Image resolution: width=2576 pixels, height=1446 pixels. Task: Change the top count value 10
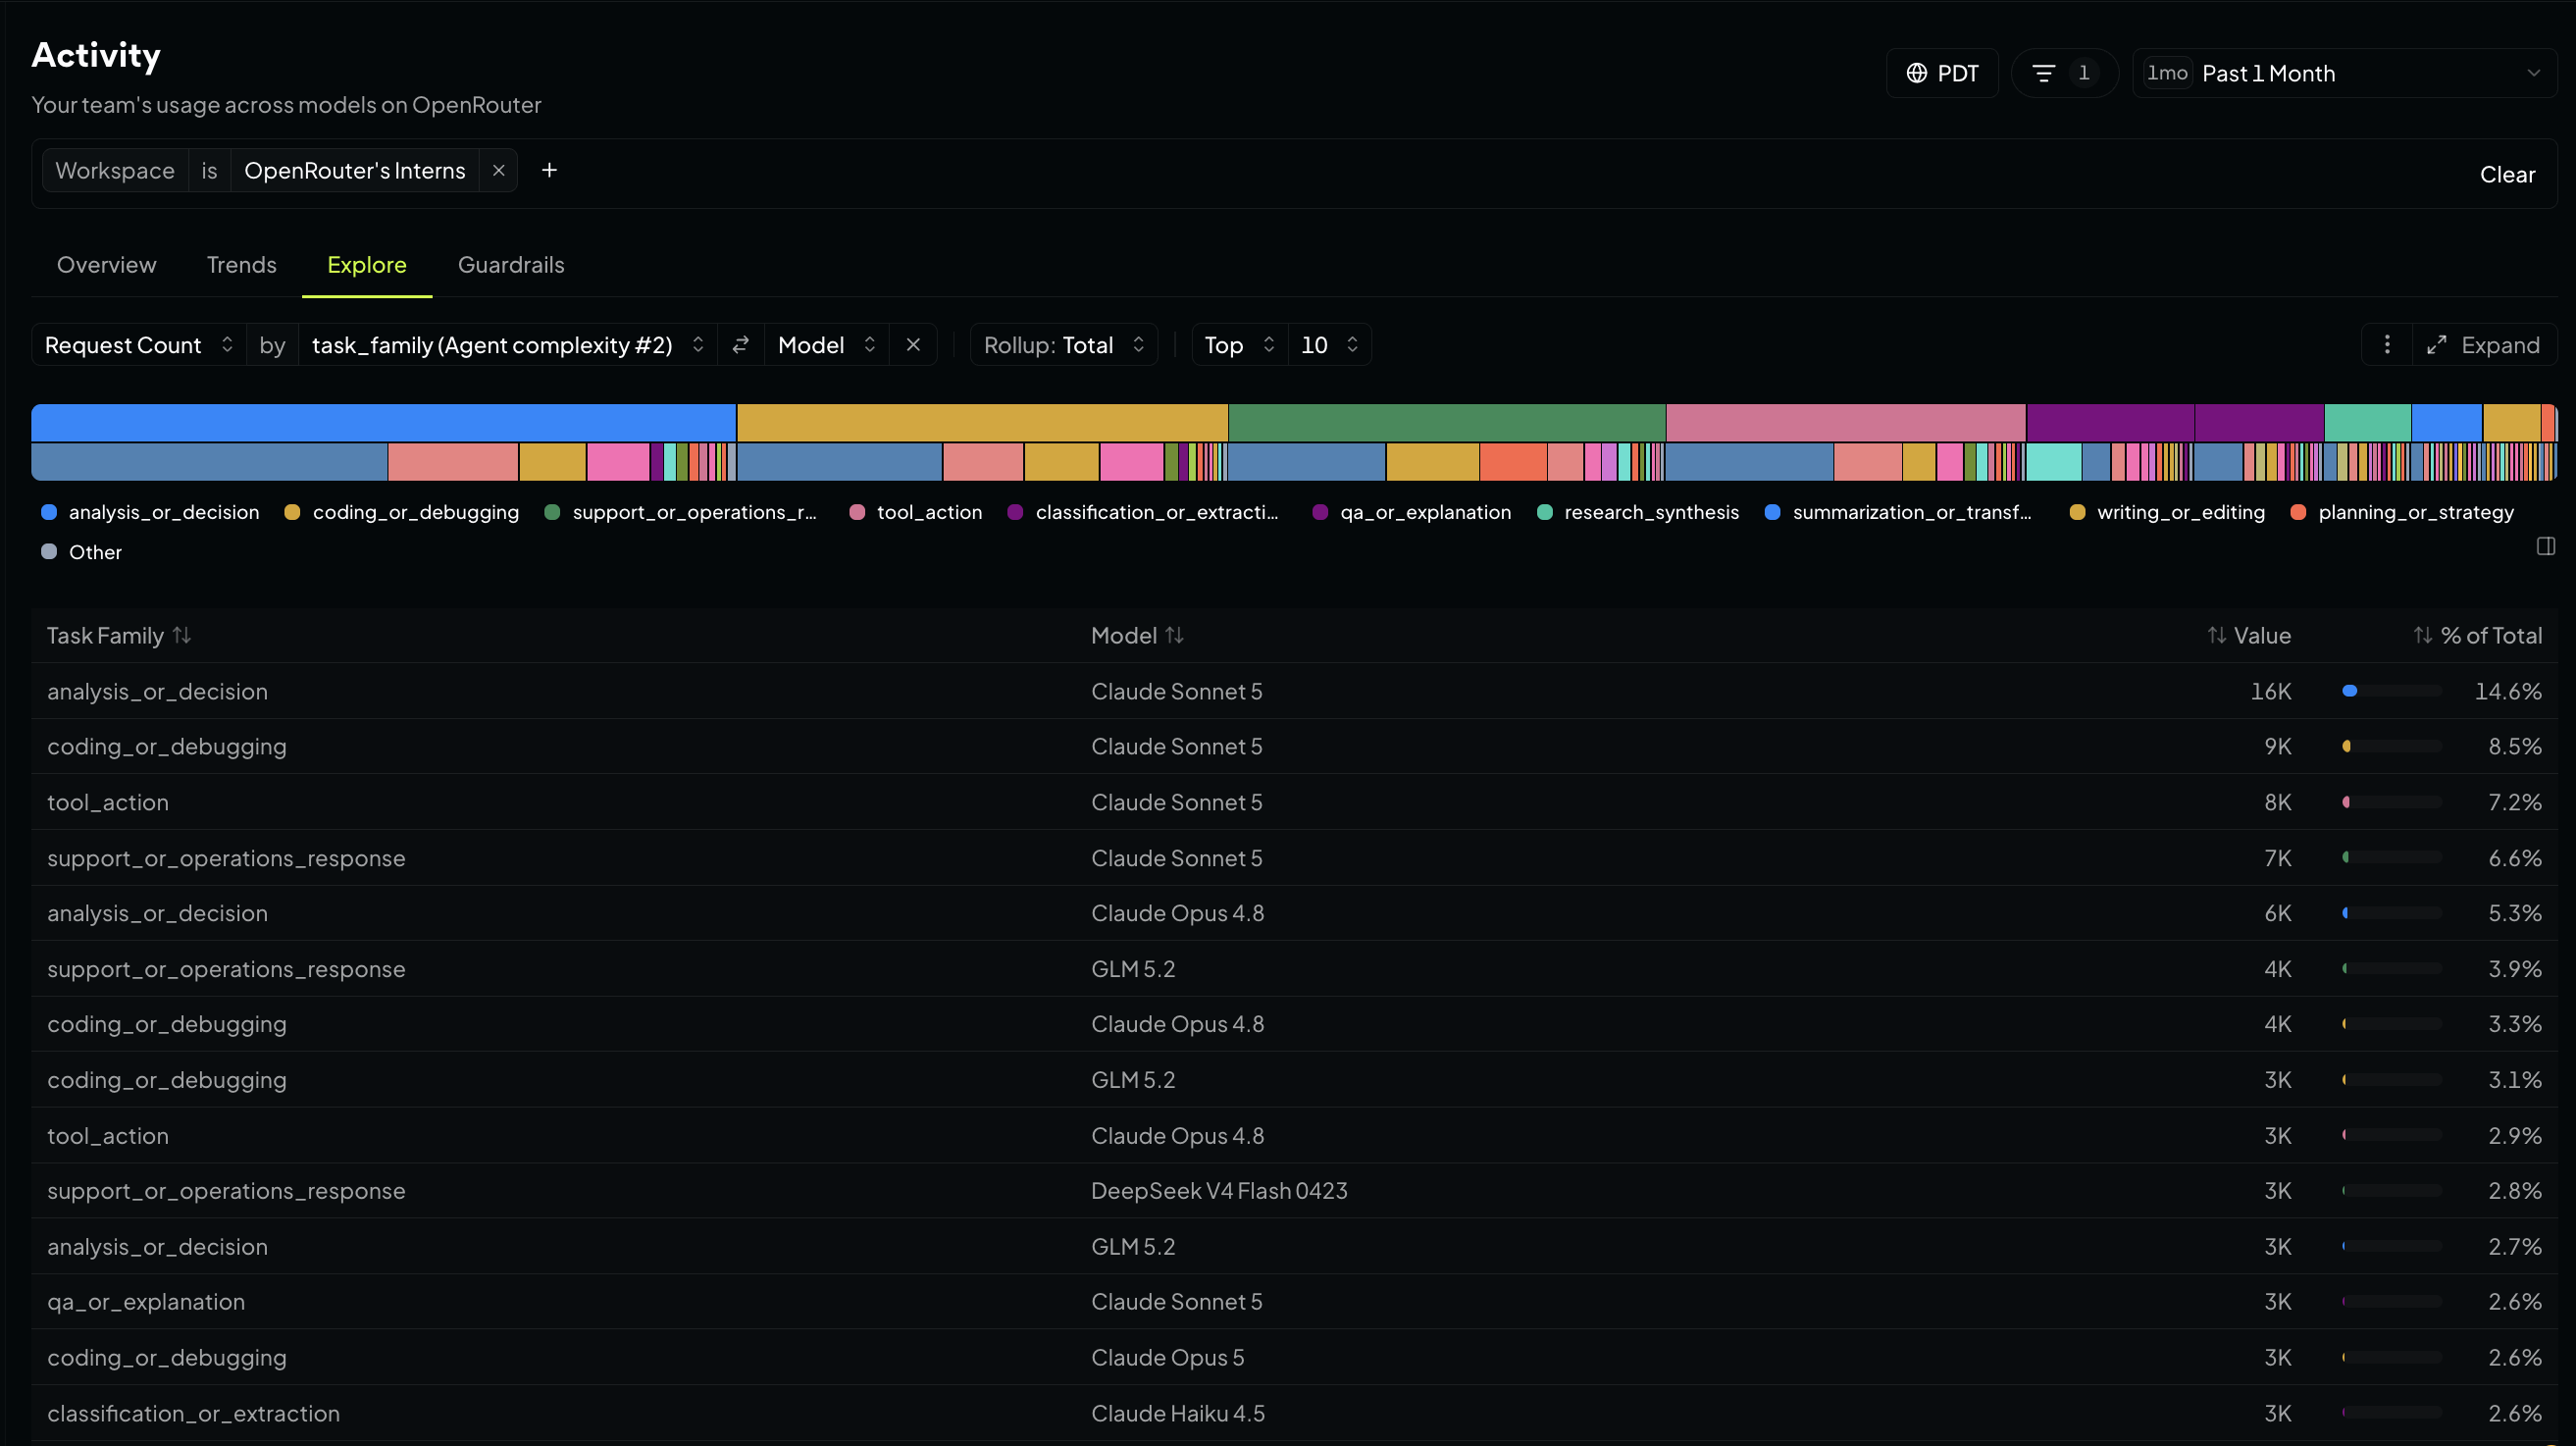click(x=1329, y=345)
